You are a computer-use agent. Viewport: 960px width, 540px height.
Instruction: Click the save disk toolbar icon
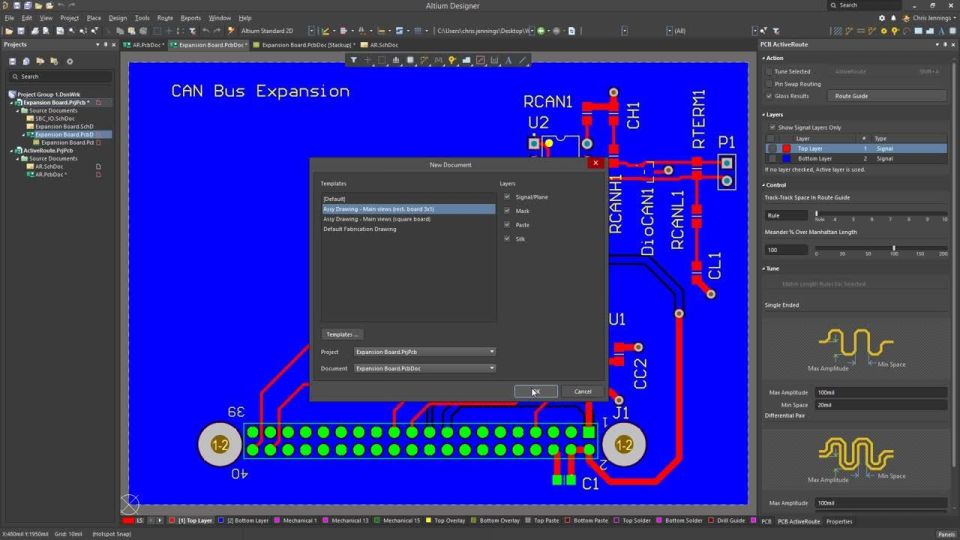(21, 31)
